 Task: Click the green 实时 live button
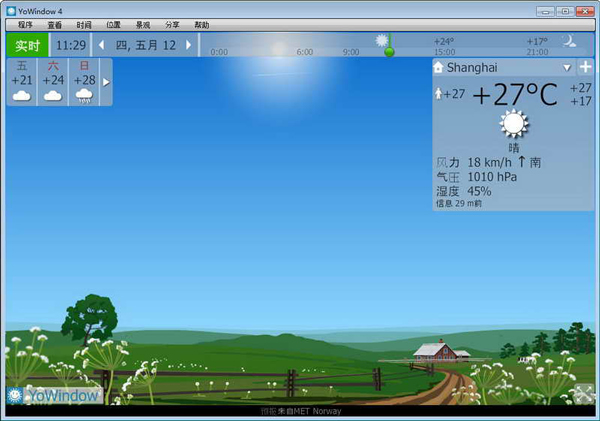coord(28,45)
